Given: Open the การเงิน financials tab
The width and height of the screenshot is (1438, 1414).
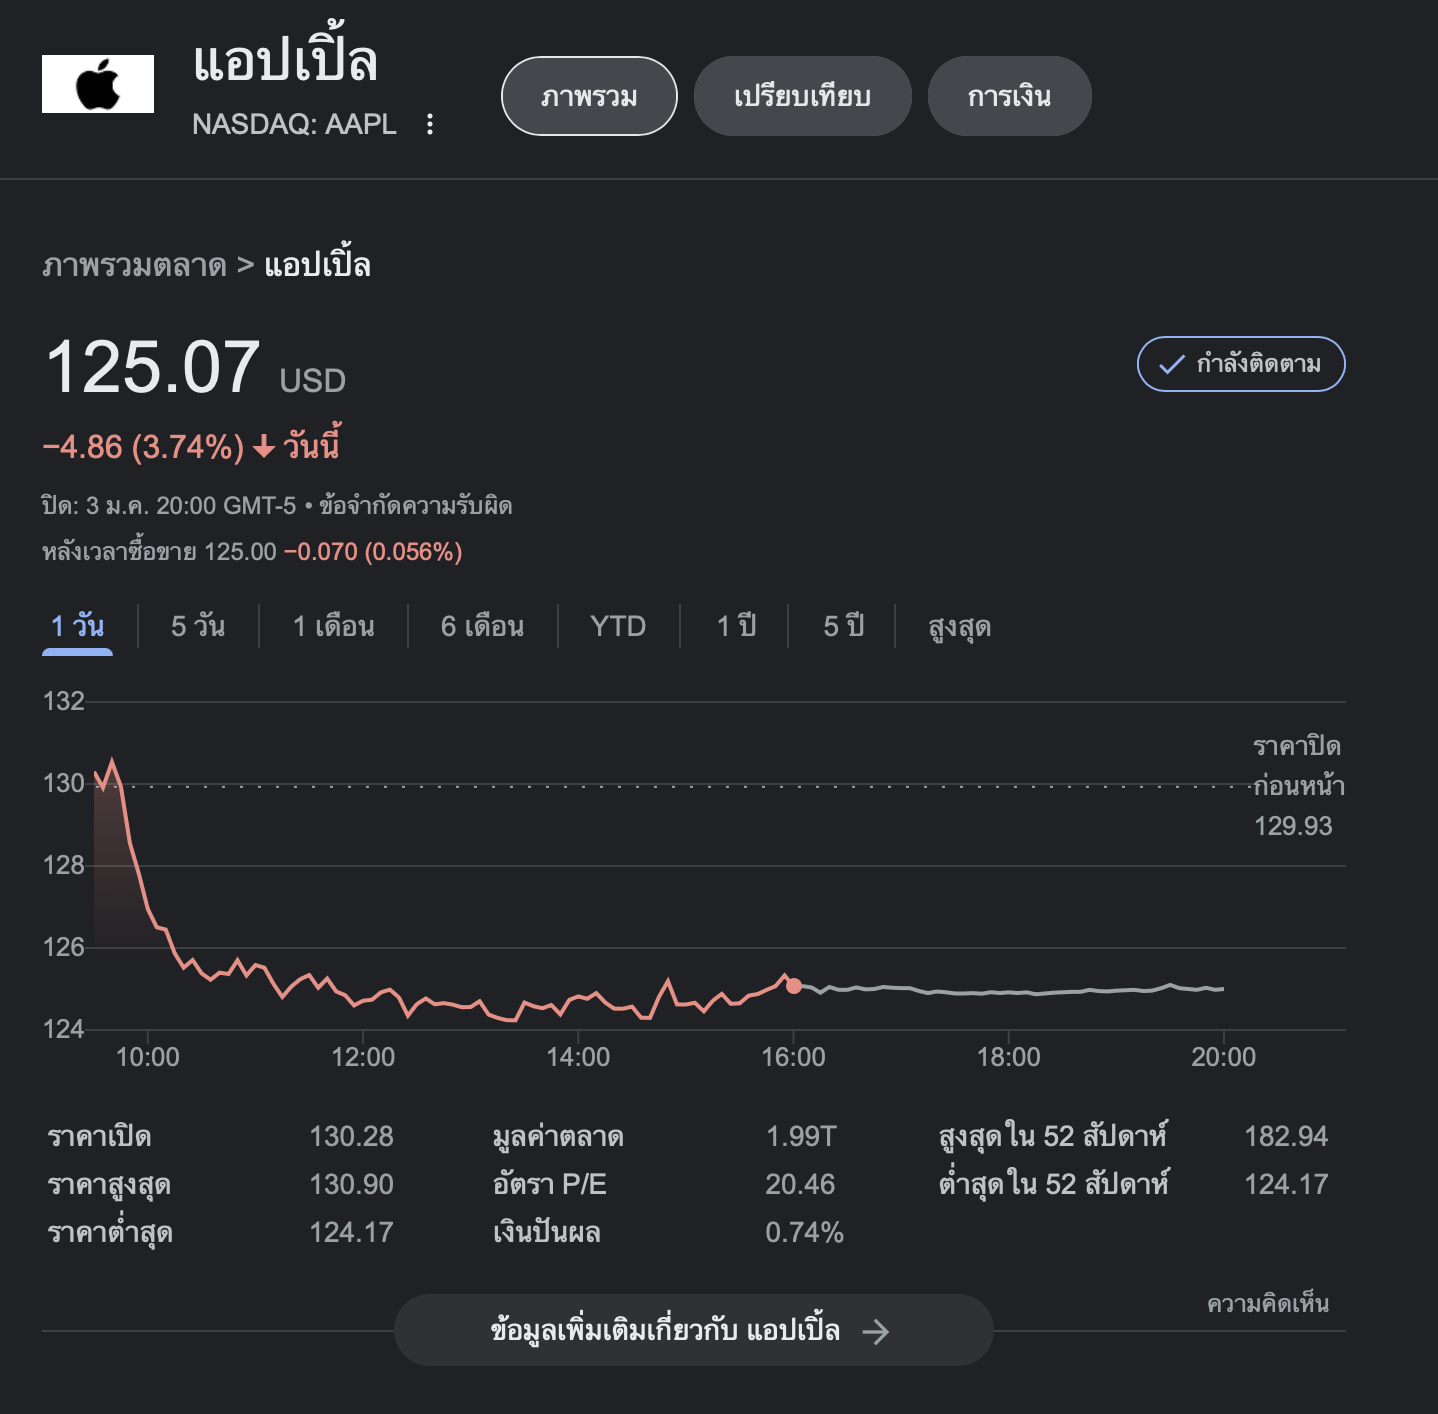Looking at the screenshot, I should (x=1009, y=96).
